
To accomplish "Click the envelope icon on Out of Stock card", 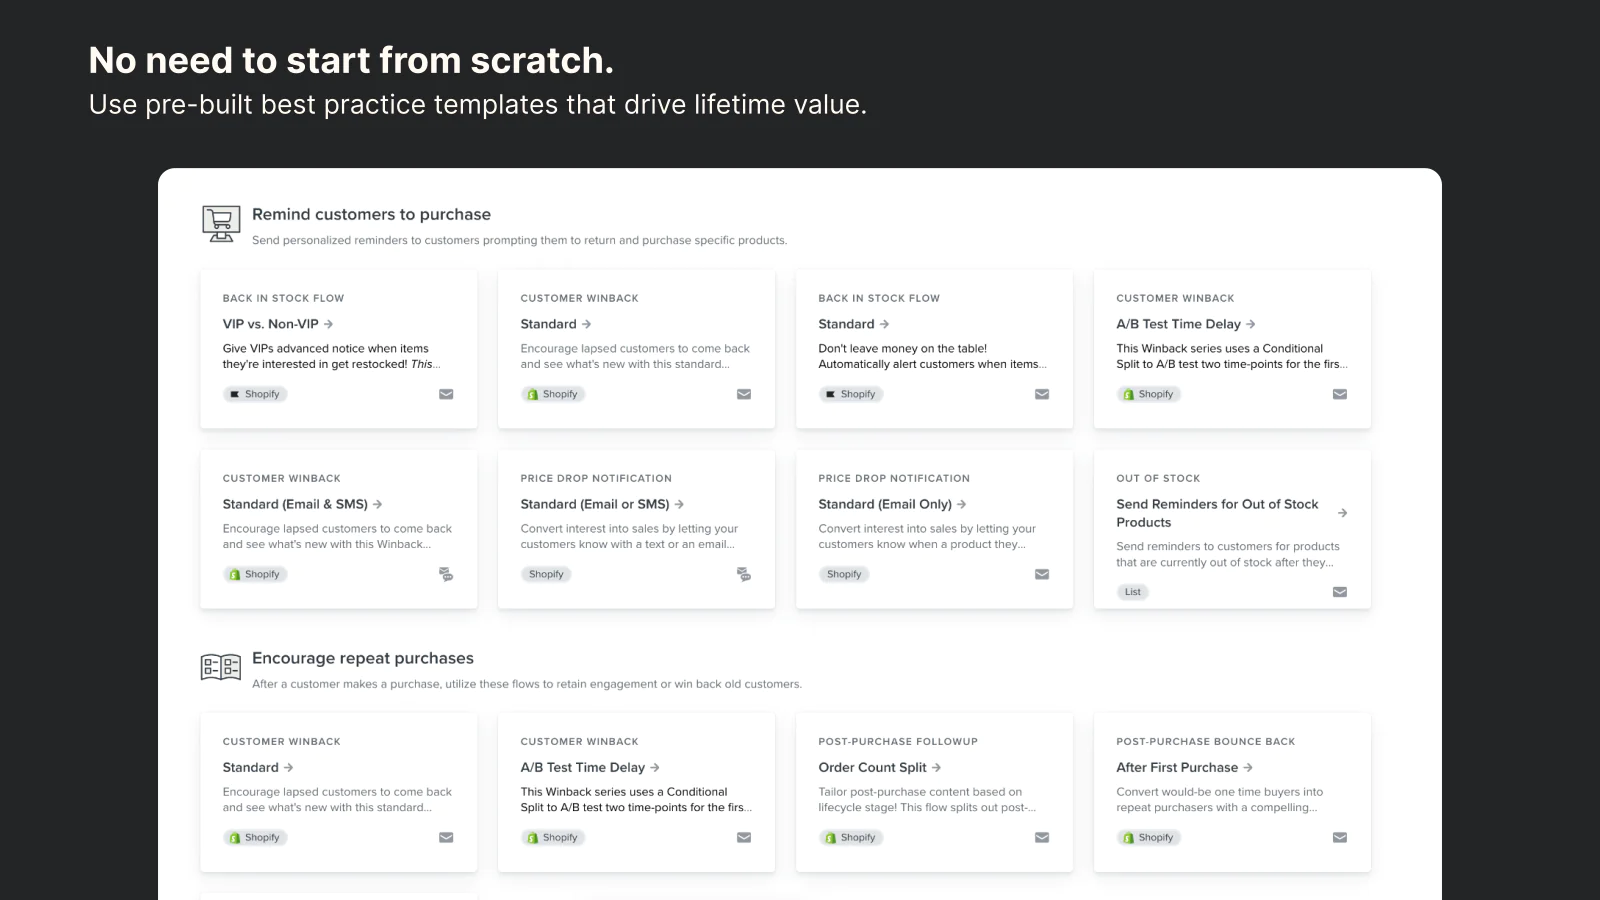I will click(x=1340, y=592).
